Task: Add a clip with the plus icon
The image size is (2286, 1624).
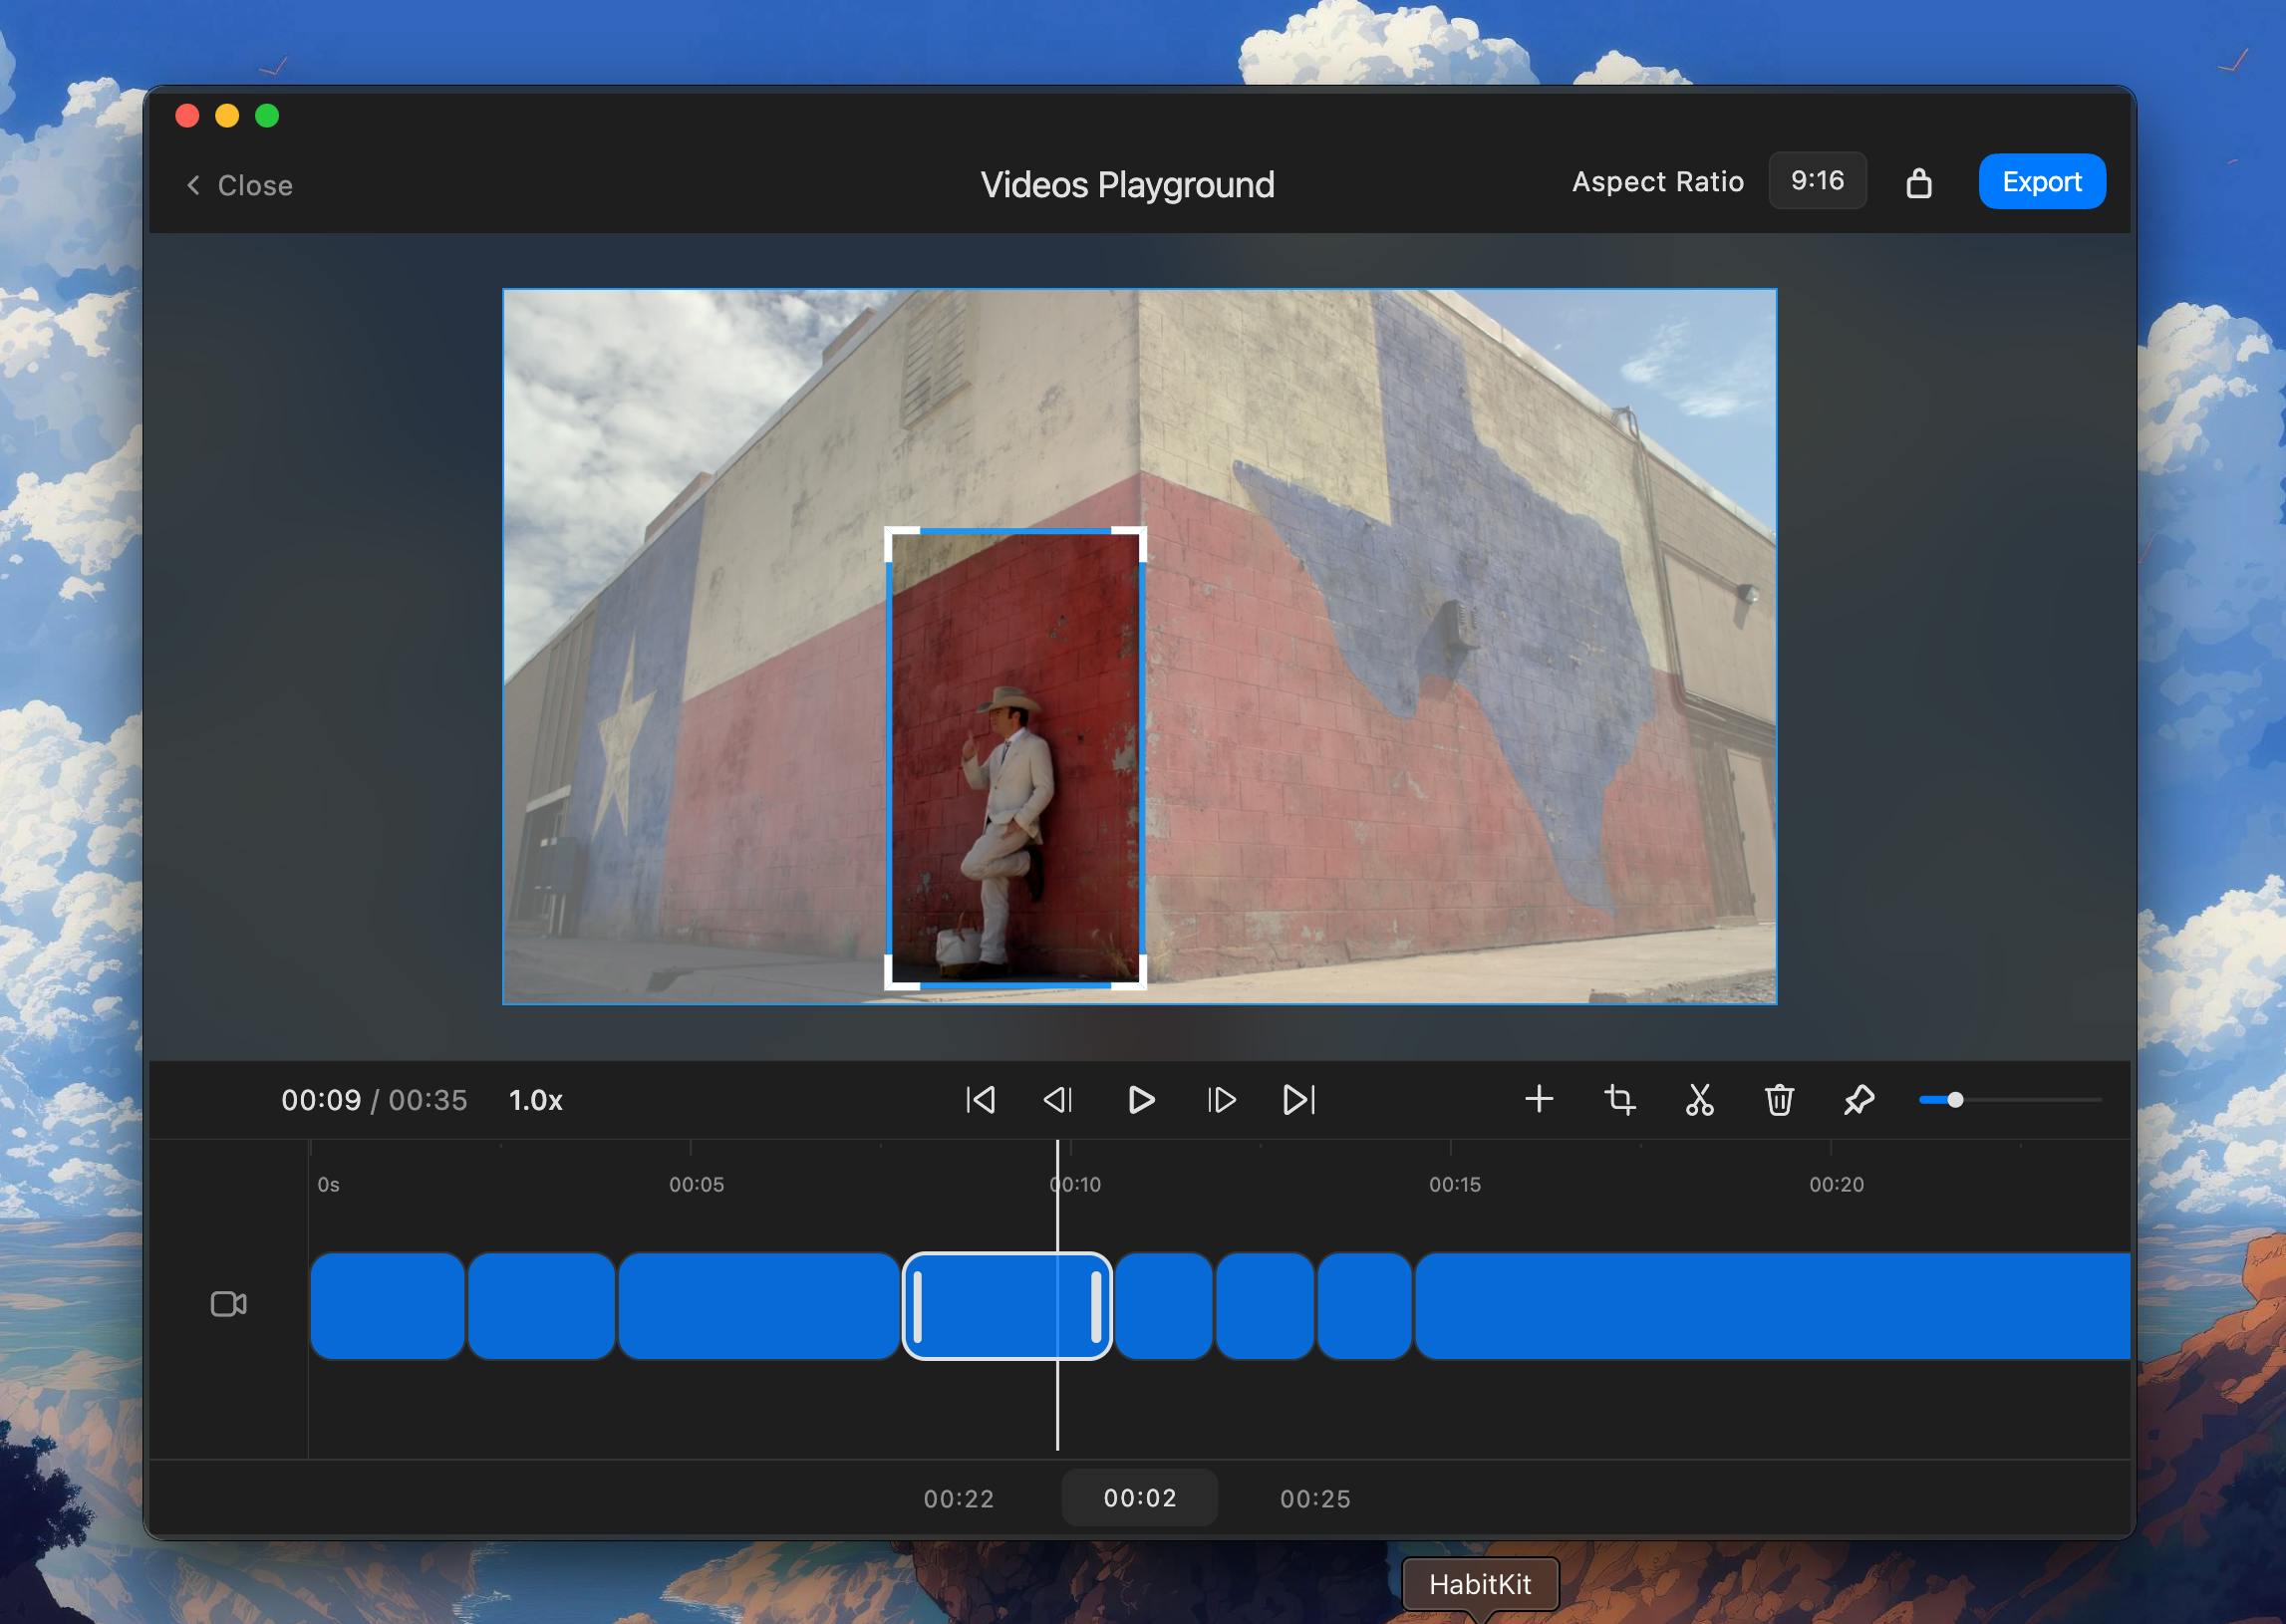Action: point(1539,1100)
